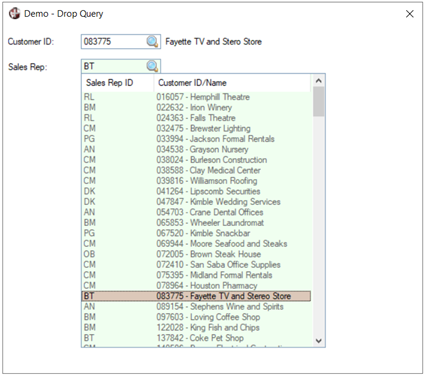Pick 047847 - Kimble Wedding Services row
The width and height of the screenshot is (426, 378).
click(x=196, y=202)
